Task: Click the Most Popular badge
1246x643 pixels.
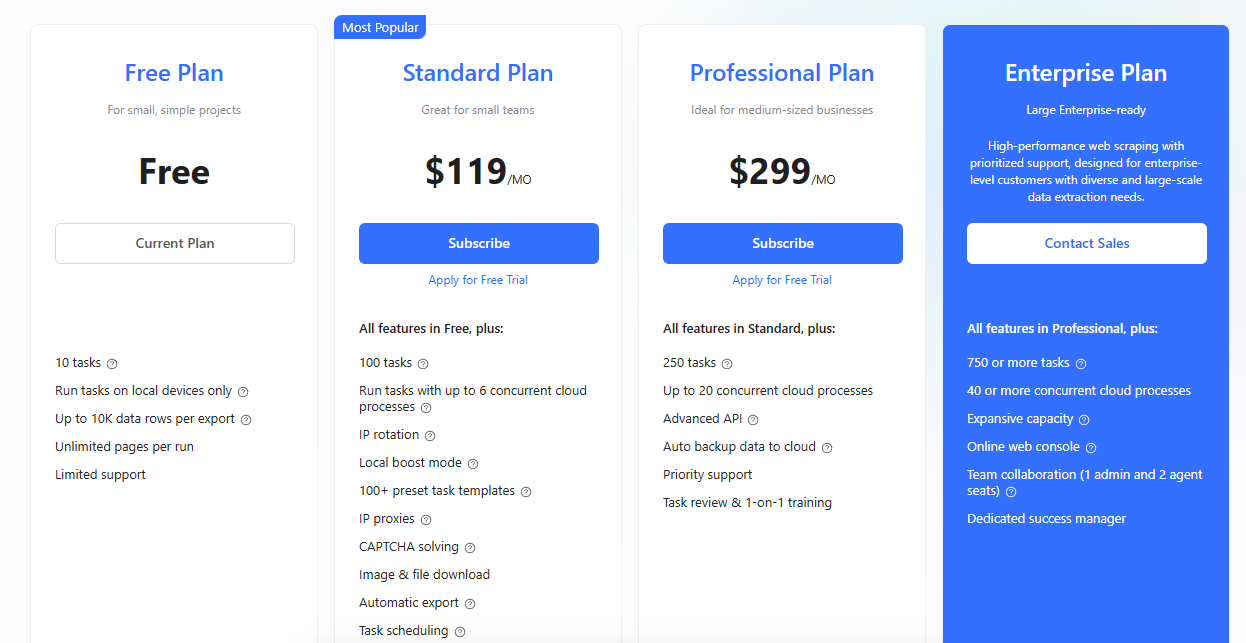Action: pos(380,27)
